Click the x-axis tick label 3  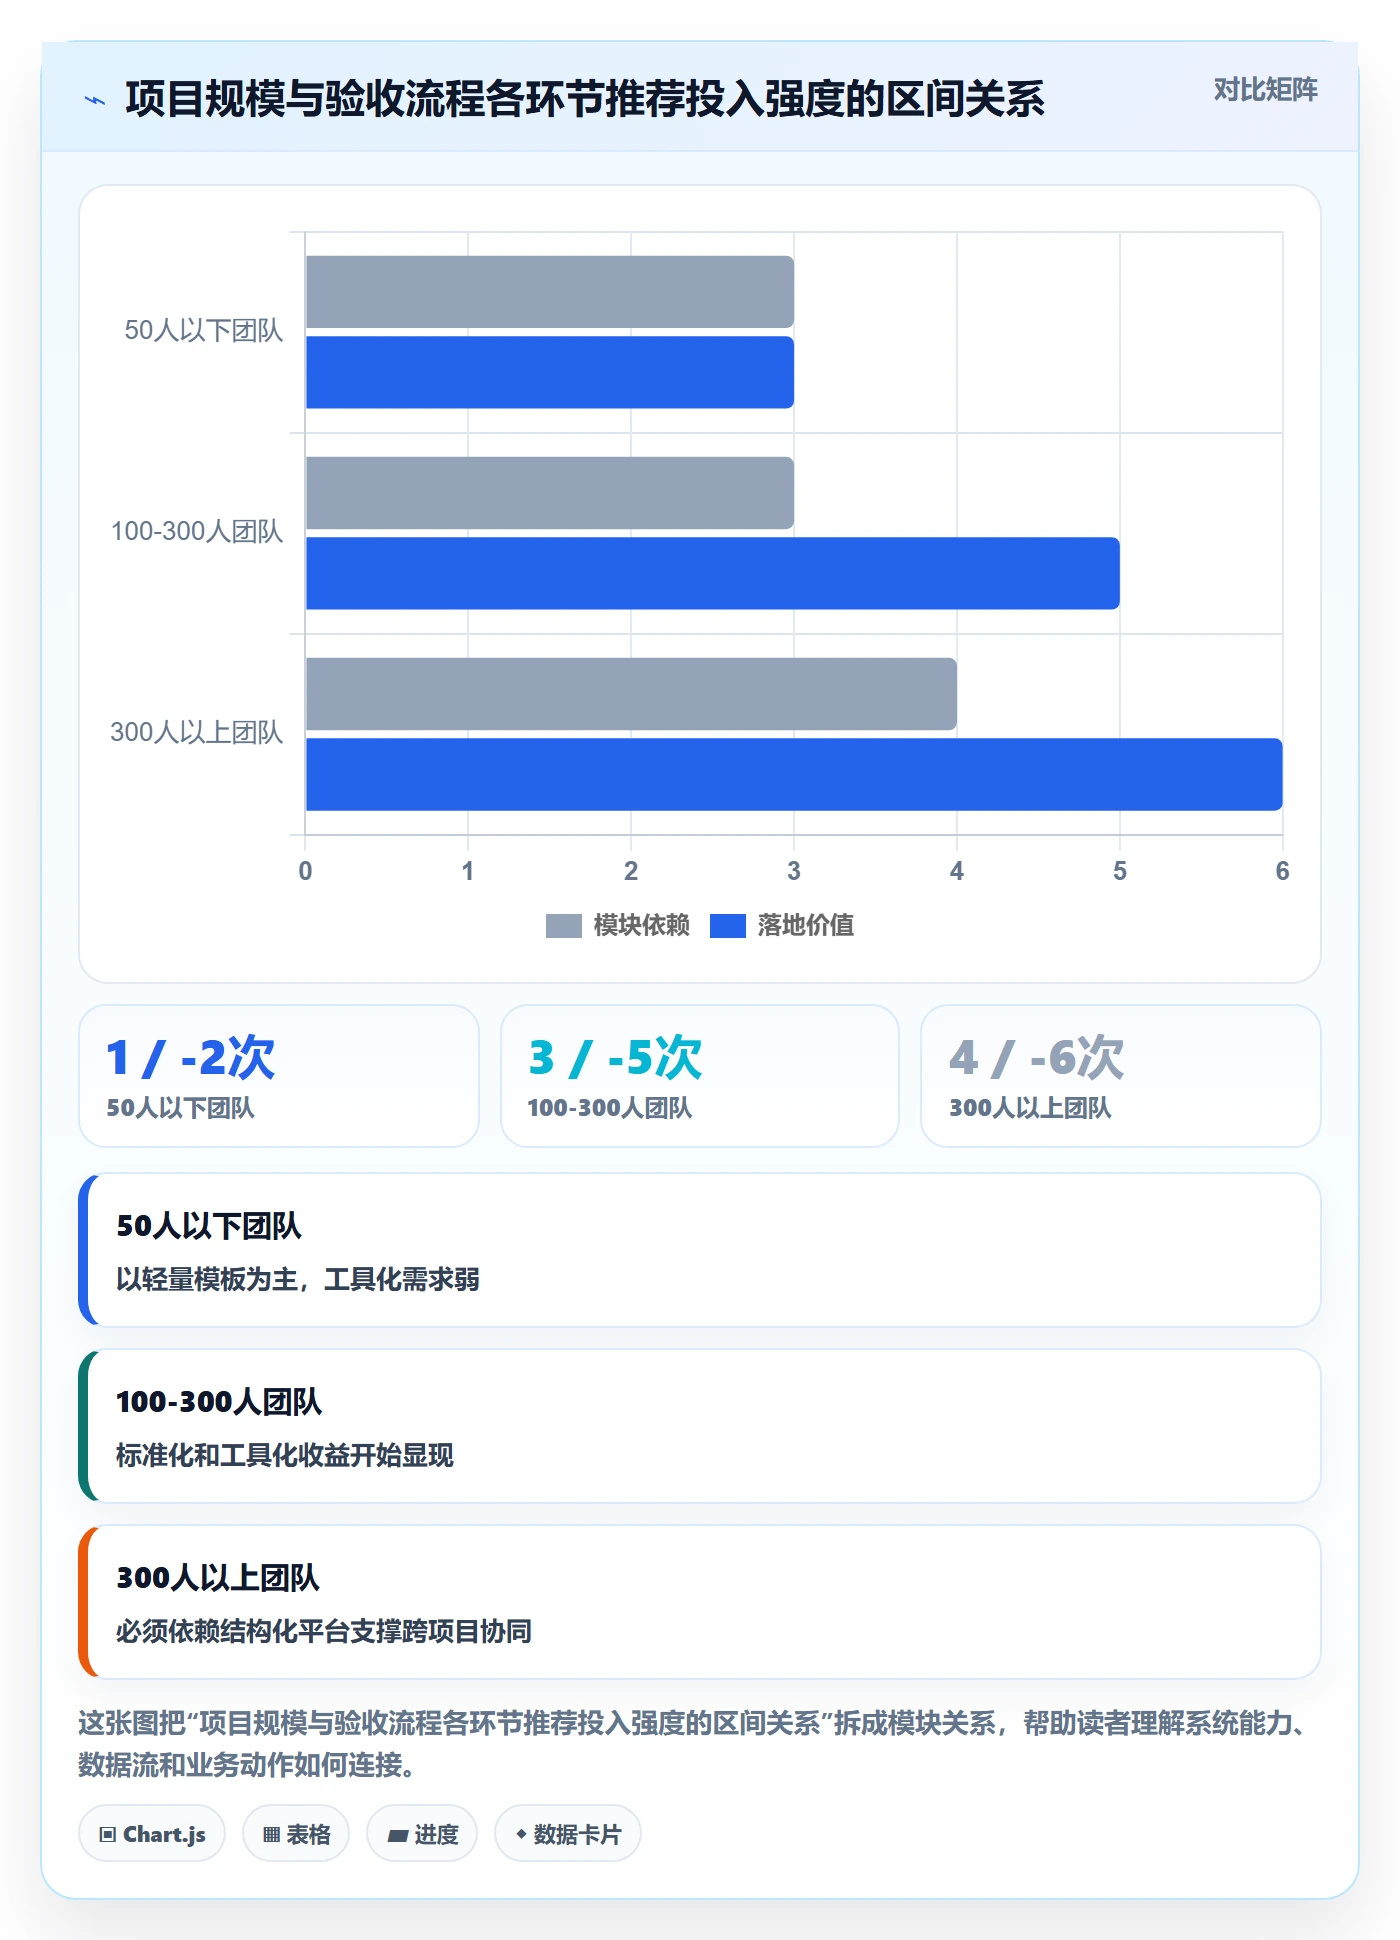[x=794, y=871]
